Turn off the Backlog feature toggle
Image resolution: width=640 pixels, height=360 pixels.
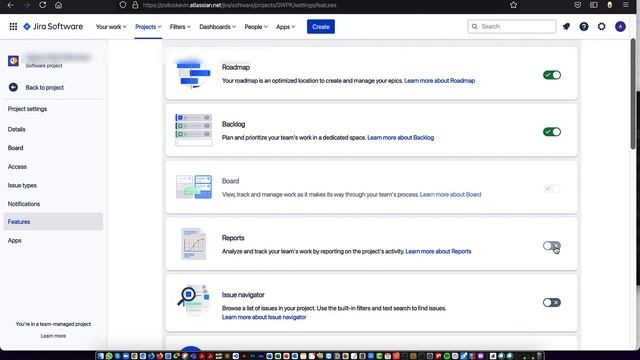coord(552,132)
